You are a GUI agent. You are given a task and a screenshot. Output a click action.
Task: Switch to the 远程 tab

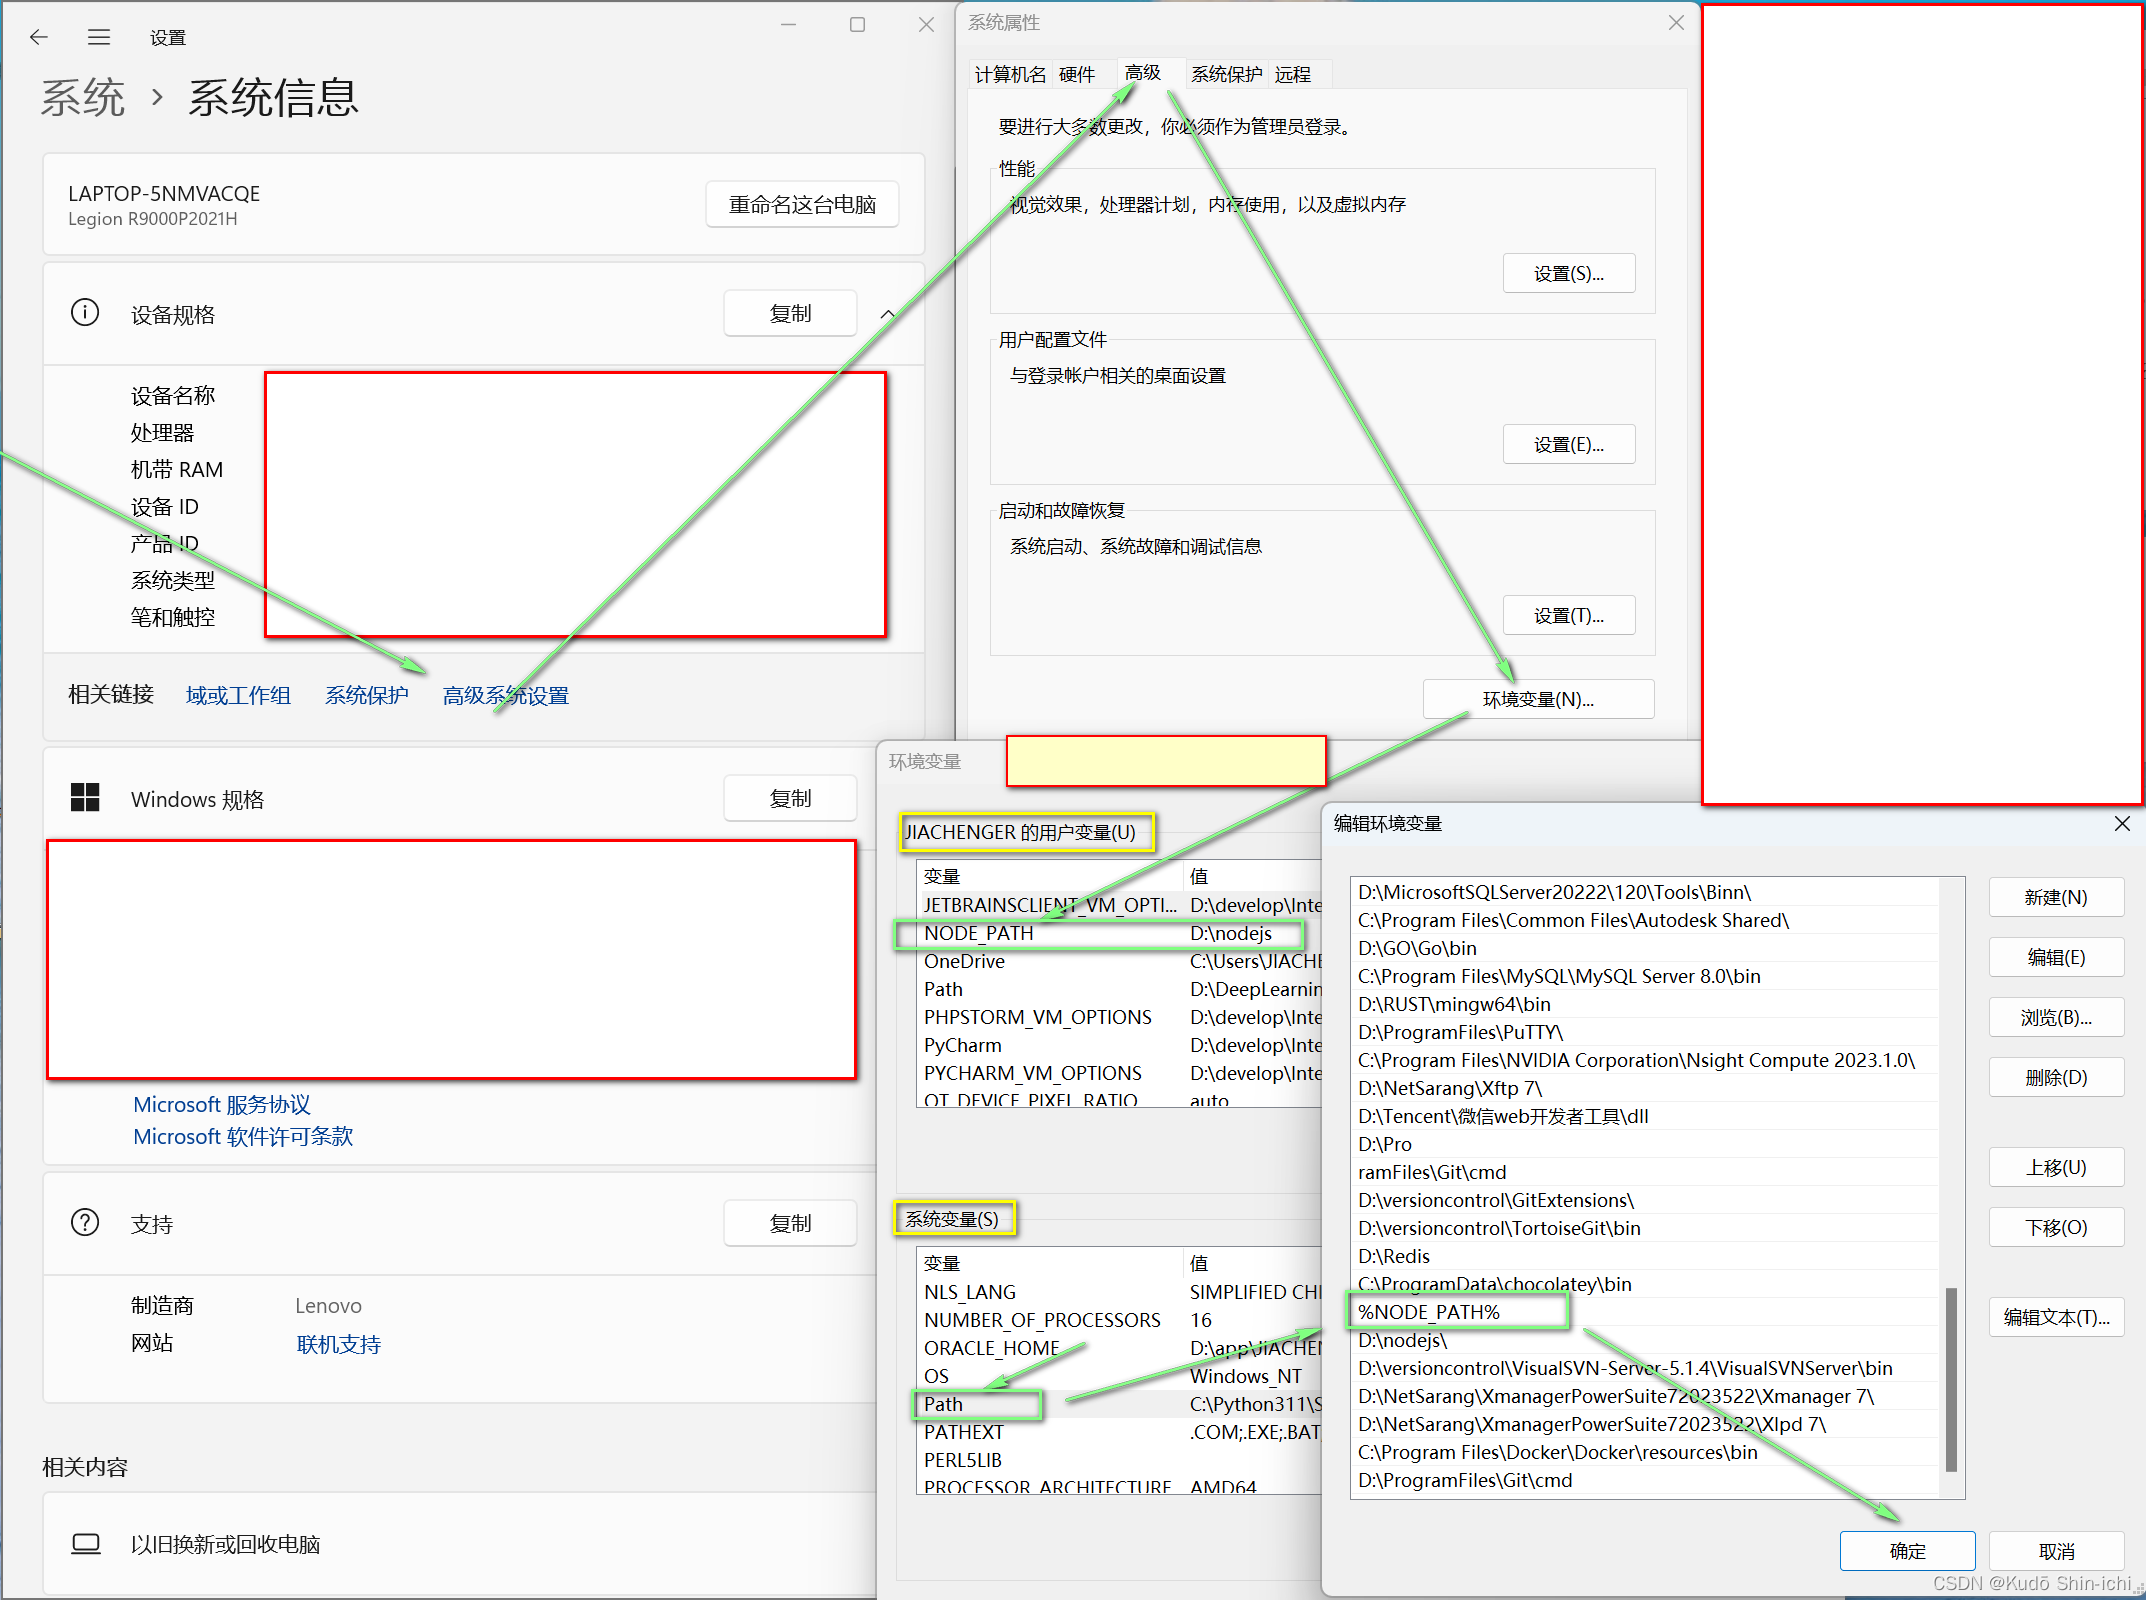pyautogui.click(x=1293, y=74)
